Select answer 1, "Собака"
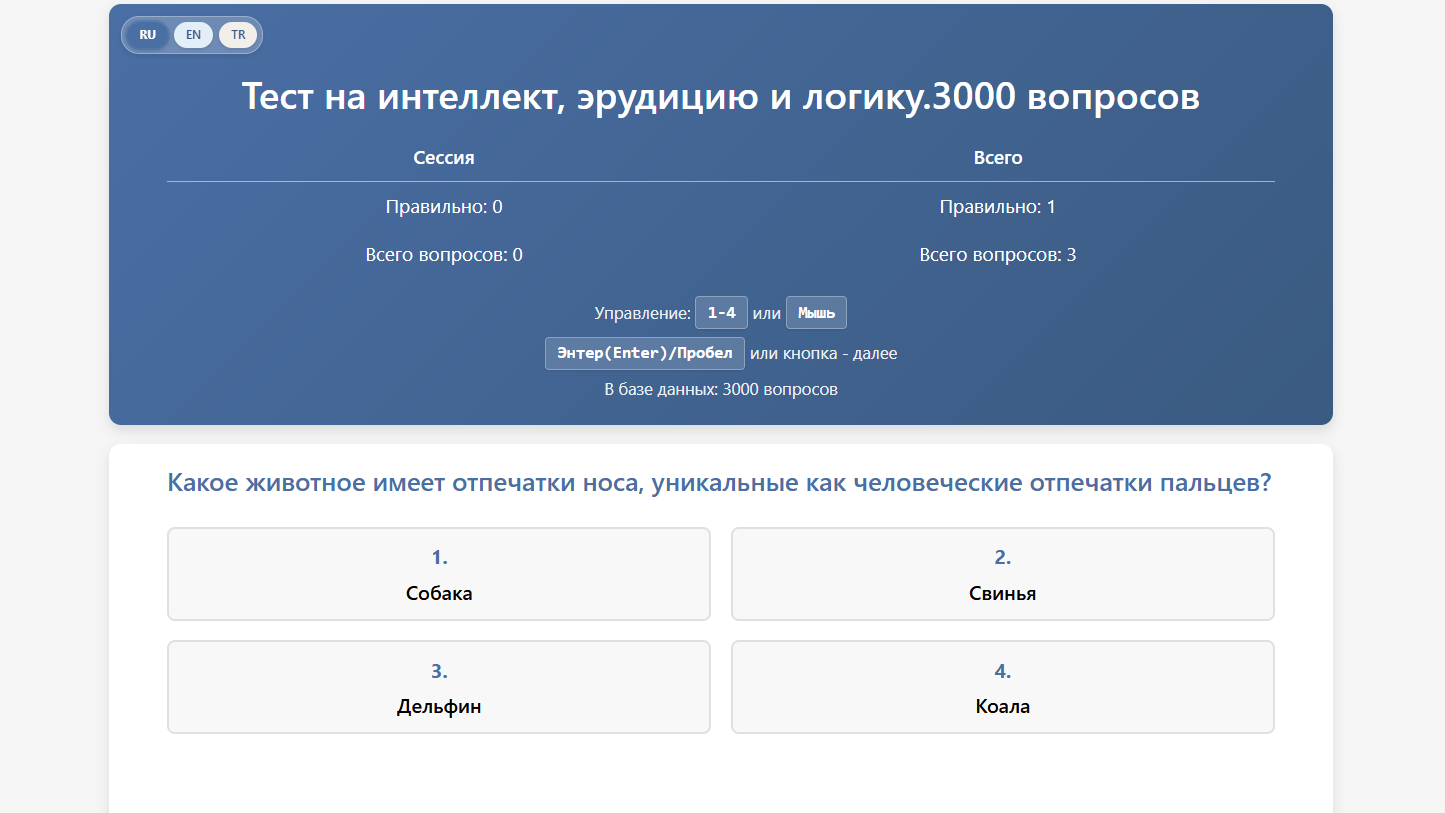 click(x=439, y=574)
